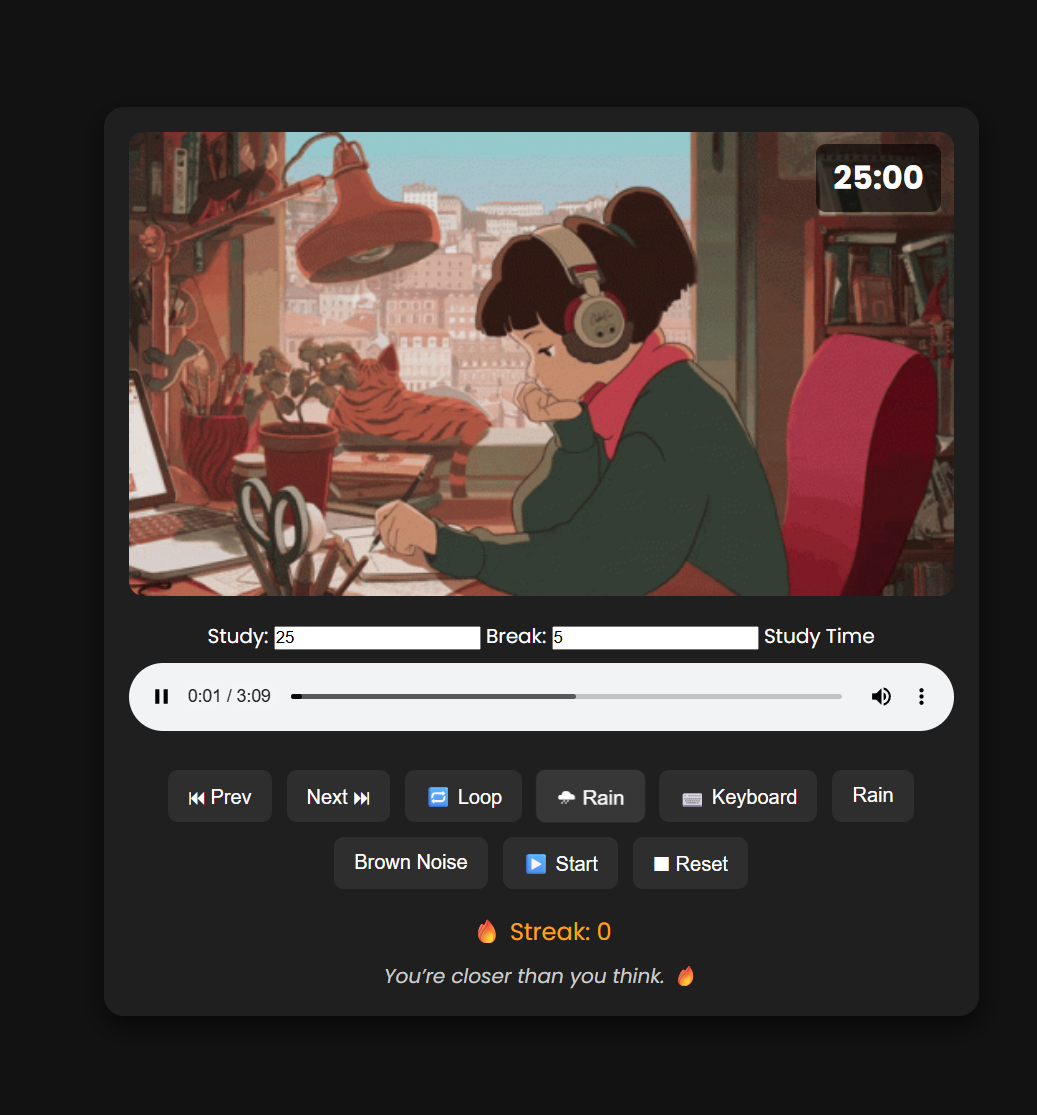1037x1115 pixels.
Task: Open audio player three-dot options menu
Action: click(x=921, y=696)
